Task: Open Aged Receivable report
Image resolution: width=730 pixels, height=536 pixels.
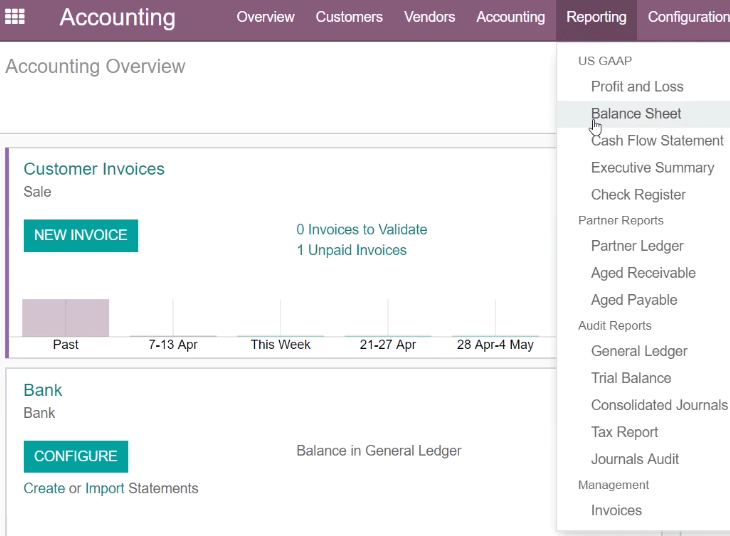Action: 643,273
